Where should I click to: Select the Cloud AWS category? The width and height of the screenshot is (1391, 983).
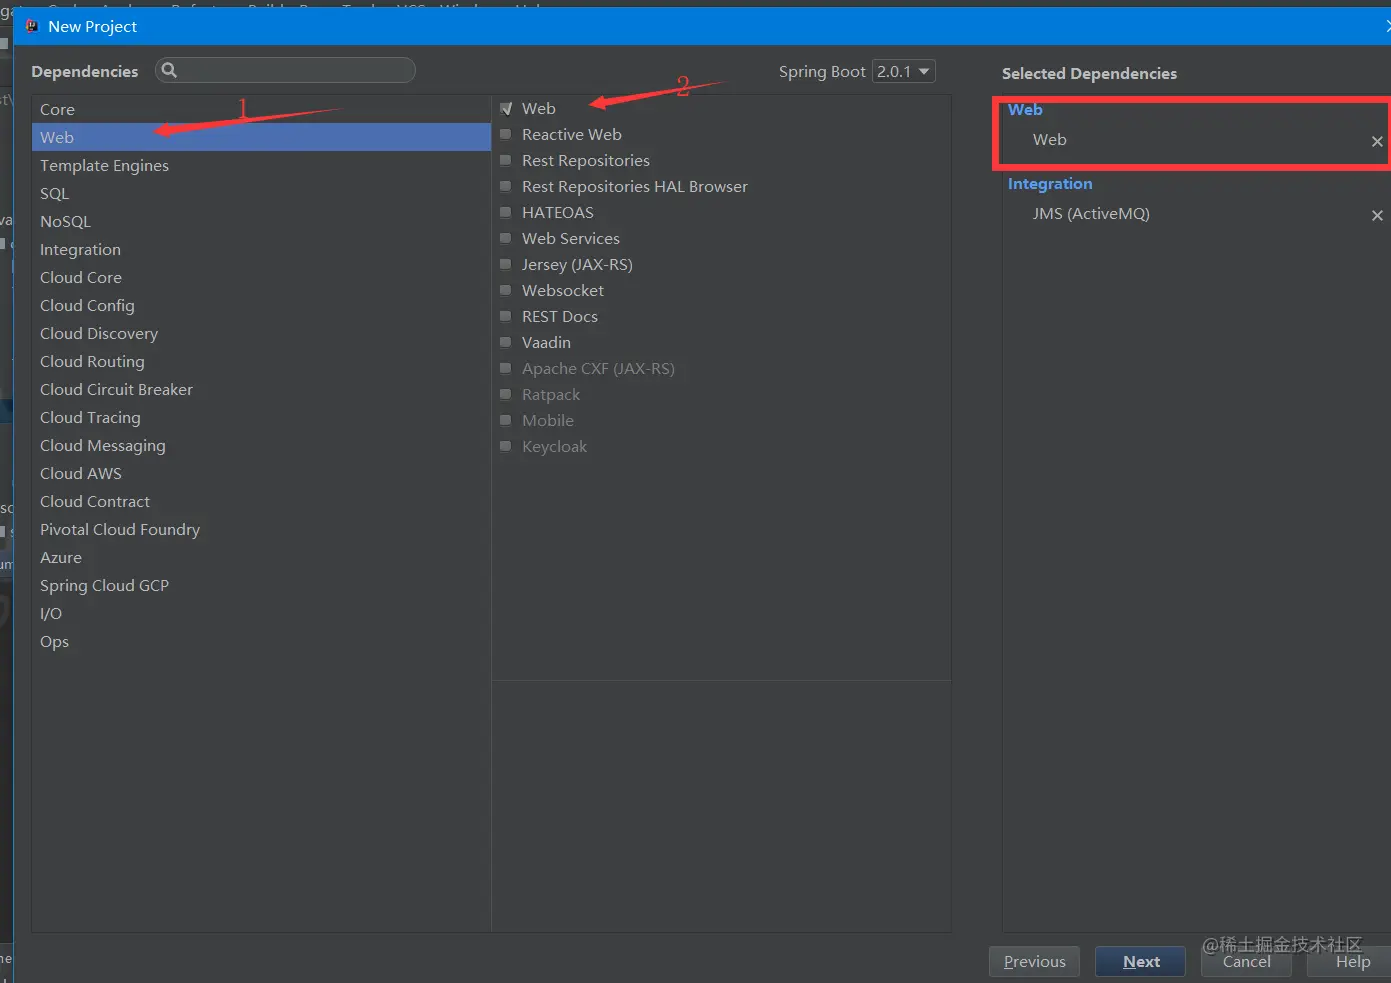pyautogui.click(x=261, y=473)
